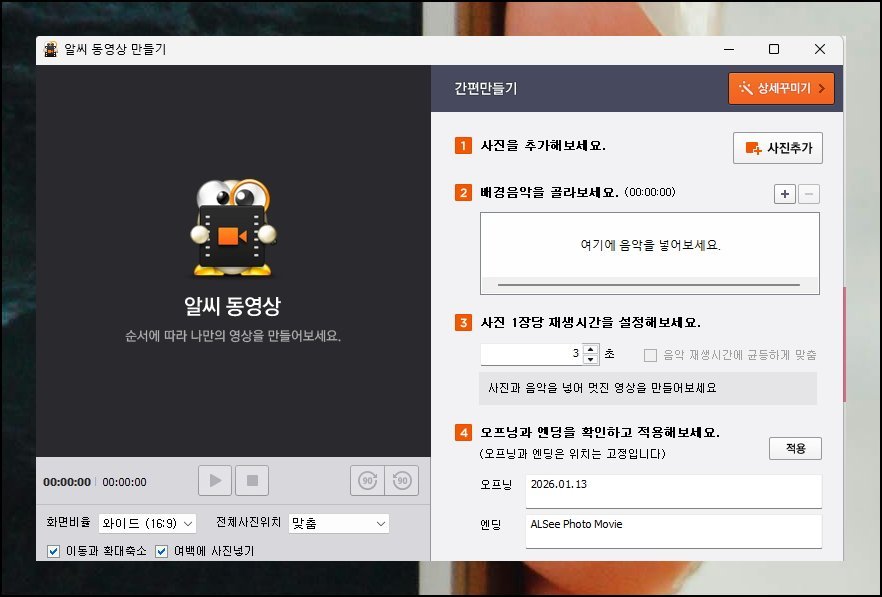Open 화면비율 와이드 (16:9) dropdown
This screenshot has width=882, height=597.
147,523
